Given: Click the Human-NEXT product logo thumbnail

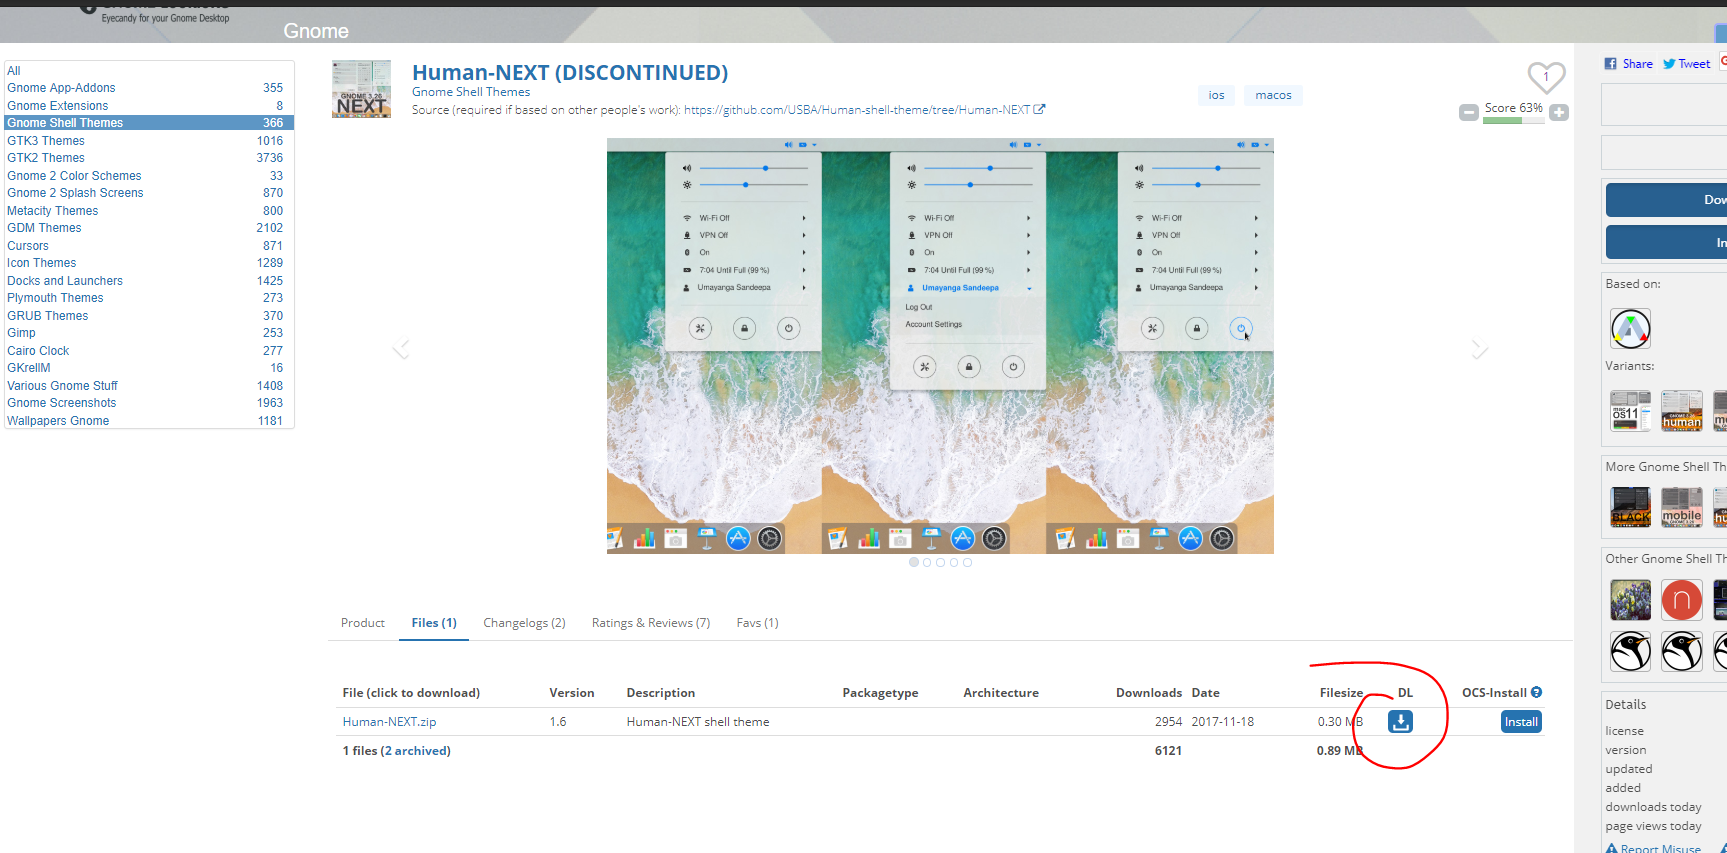Looking at the screenshot, I should point(361,89).
